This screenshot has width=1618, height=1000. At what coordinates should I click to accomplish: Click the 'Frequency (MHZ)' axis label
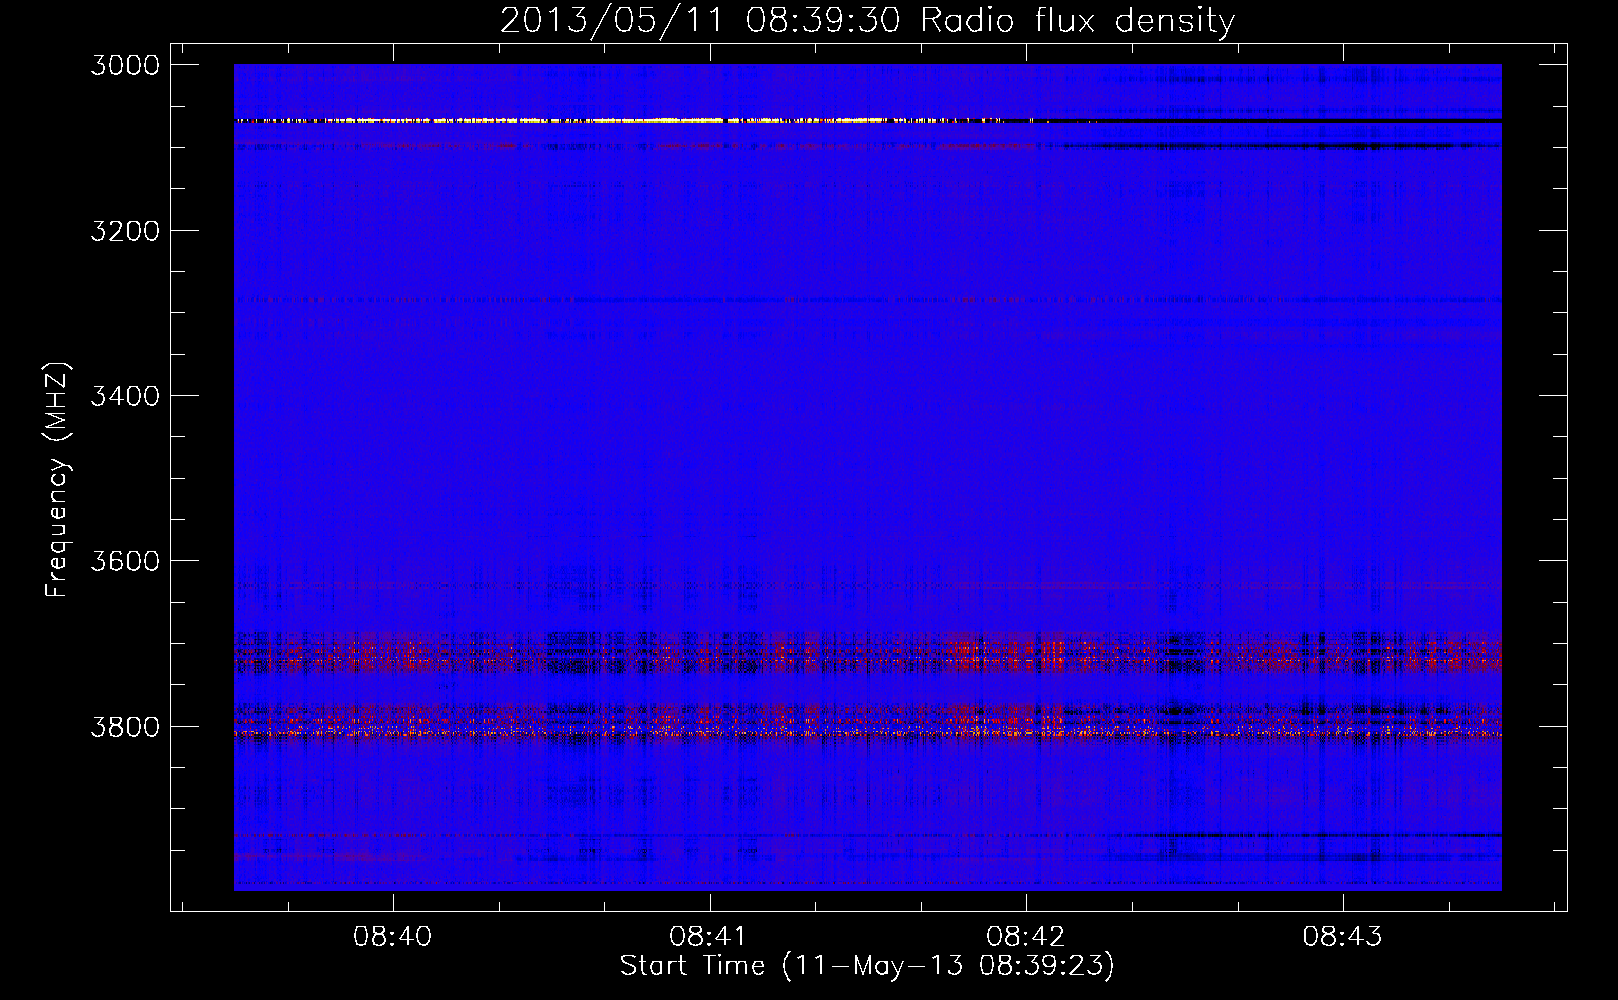(x=57, y=480)
